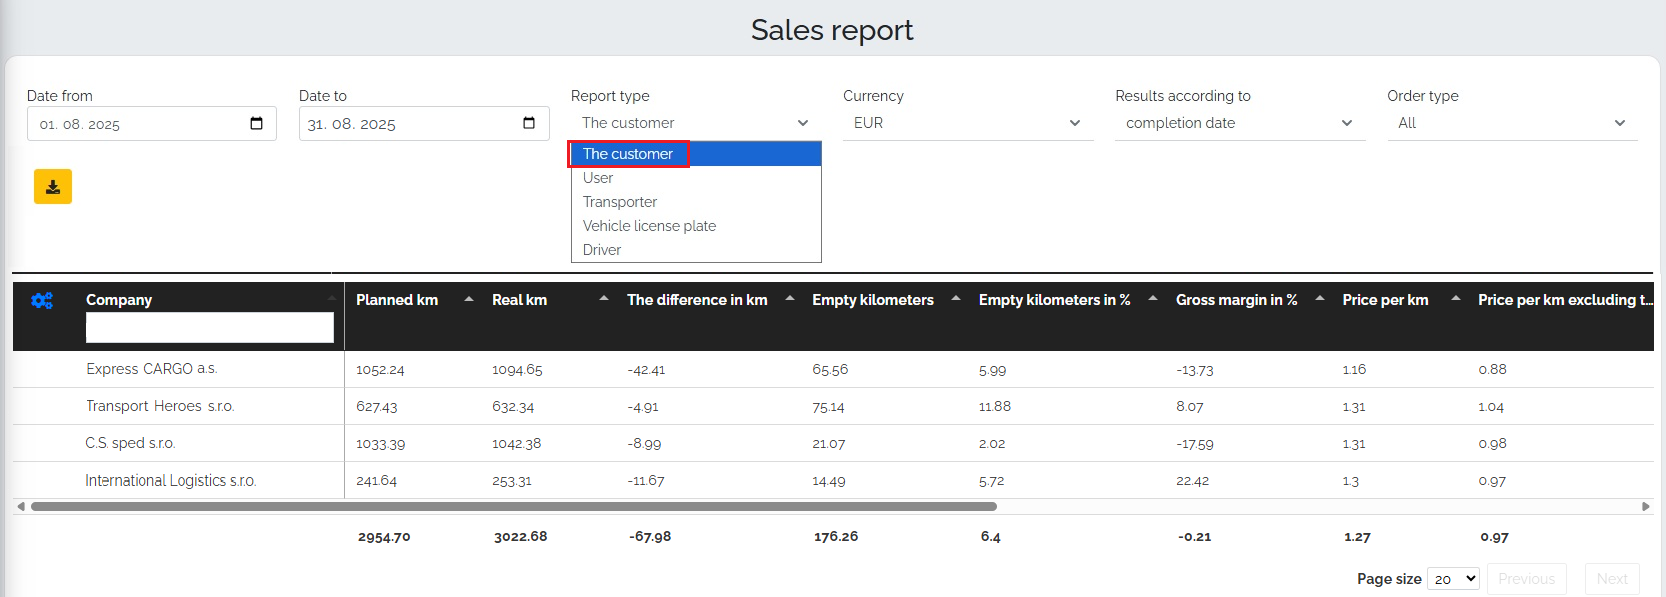This screenshot has width=1666, height=597.
Task: Sort by Gross margin in % arrow
Action: 1320,299
